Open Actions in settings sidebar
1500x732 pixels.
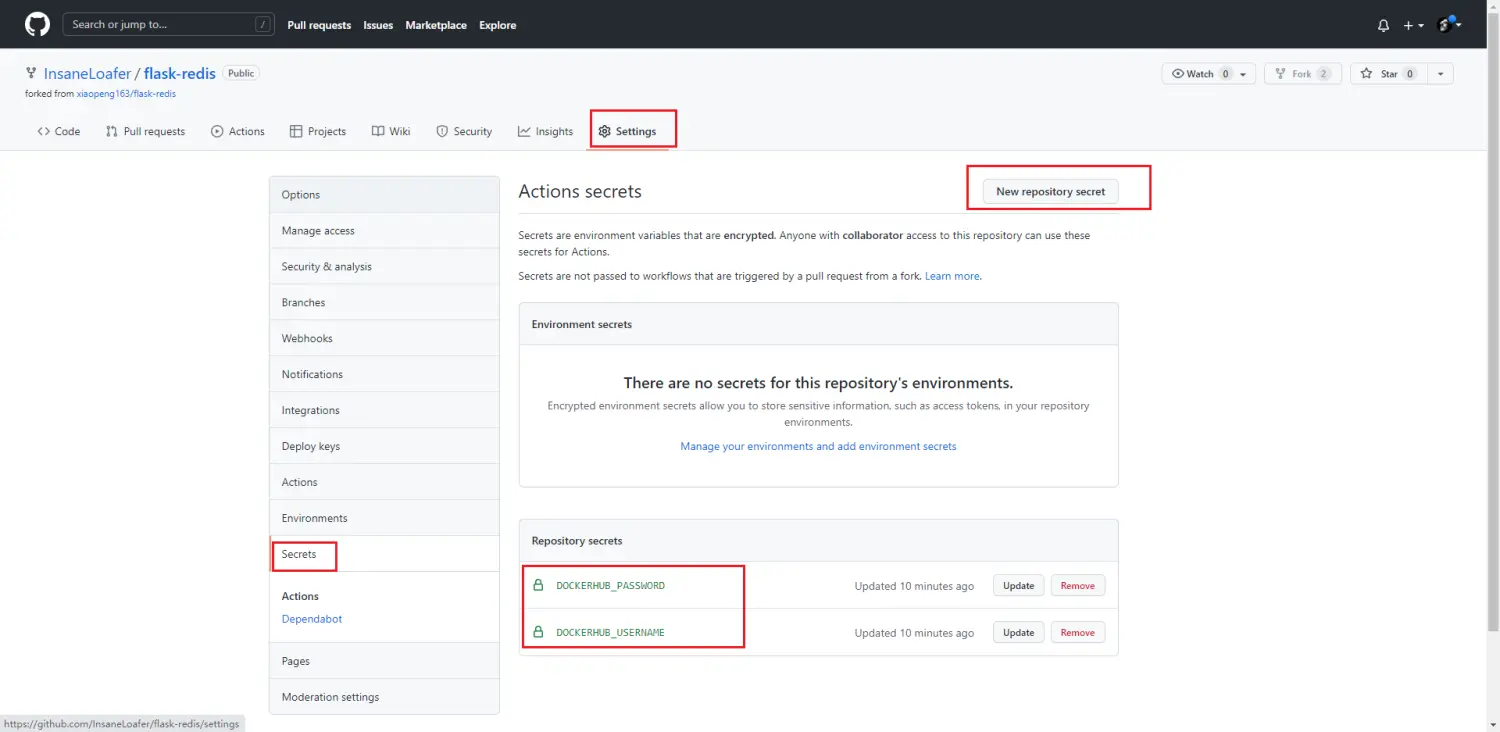(x=384, y=483)
